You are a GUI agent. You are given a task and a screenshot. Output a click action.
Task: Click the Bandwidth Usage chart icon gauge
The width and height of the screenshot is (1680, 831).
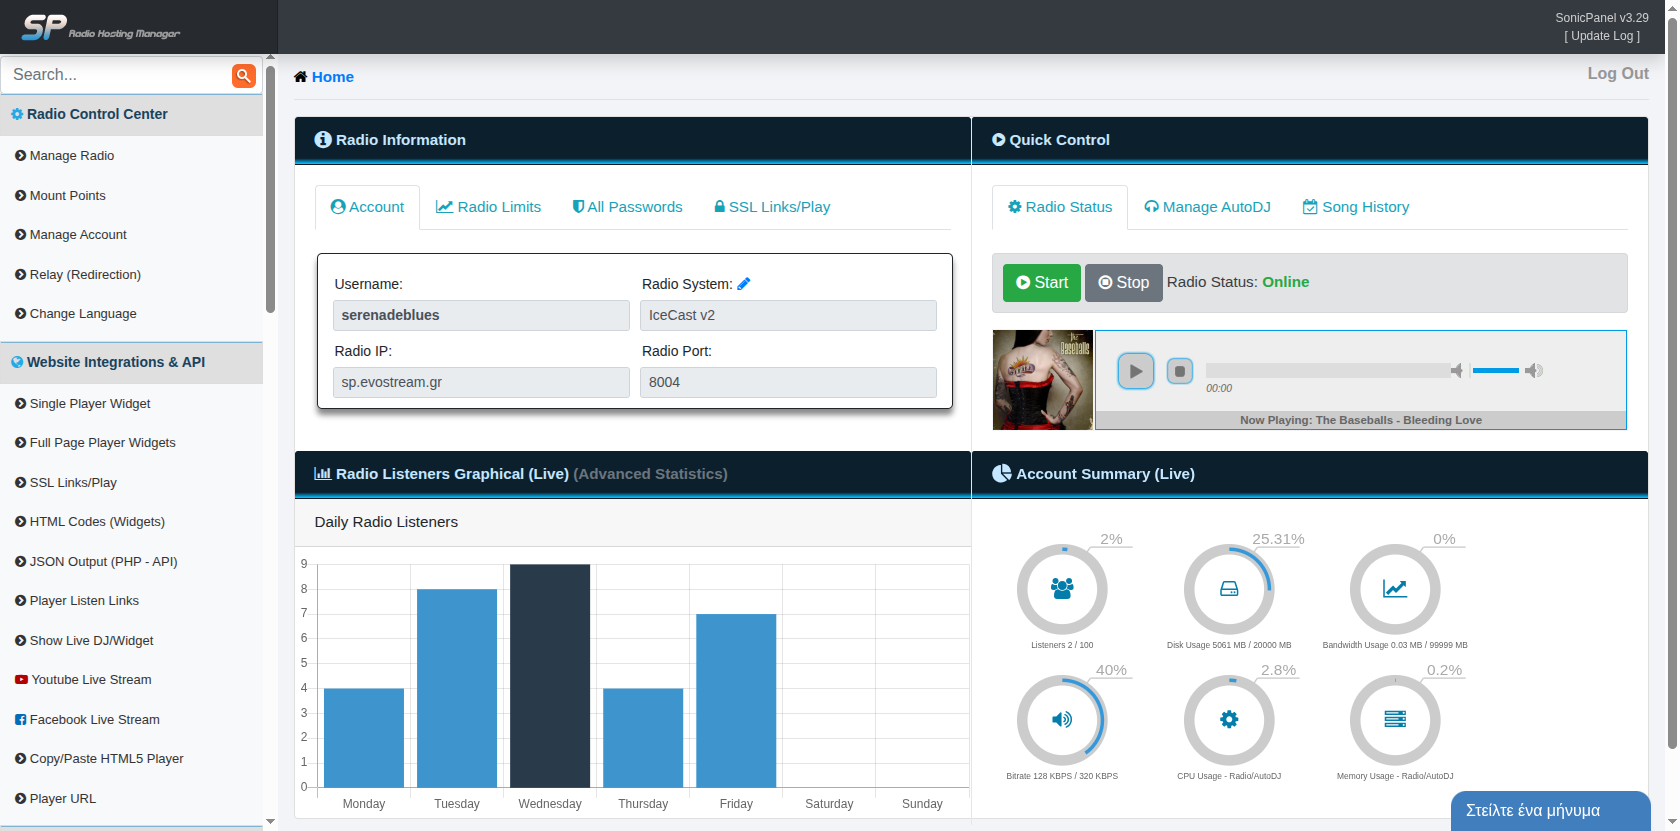coord(1395,589)
